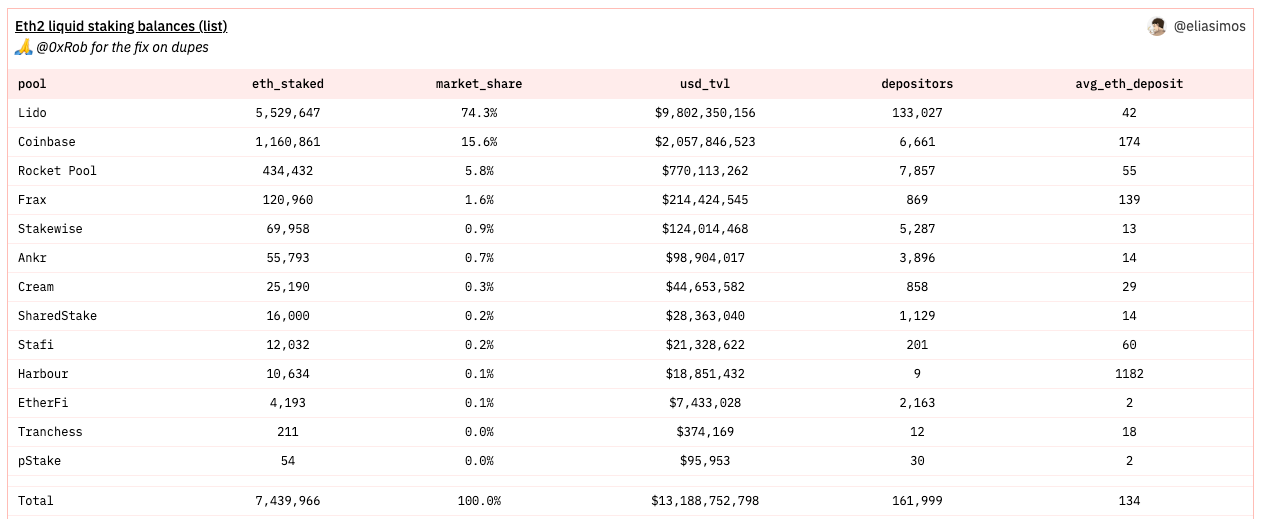Click Rocket Pool's eth_staked value 434,432
The width and height of the screenshot is (1261, 519).
[288, 171]
